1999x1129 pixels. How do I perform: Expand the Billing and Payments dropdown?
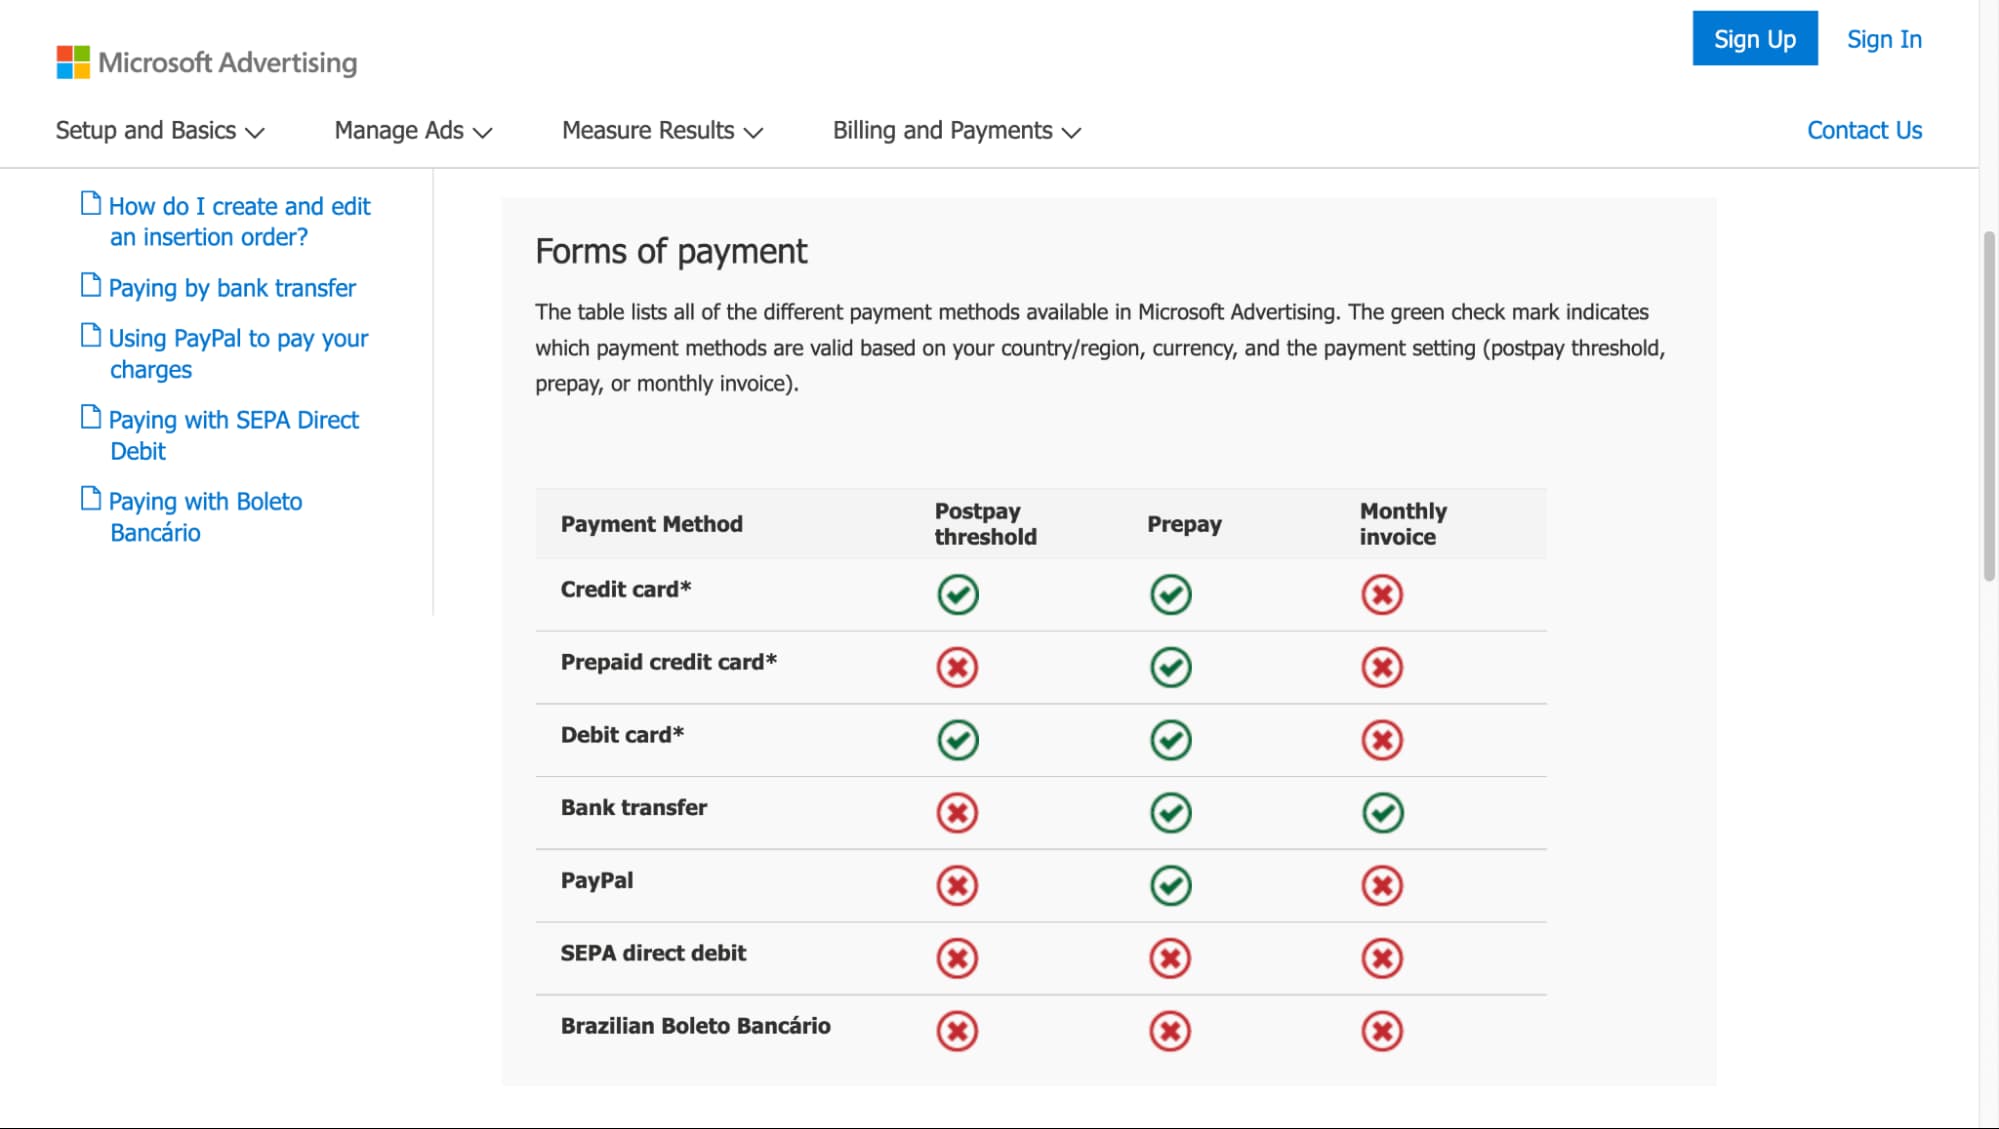tap(957, 131)
